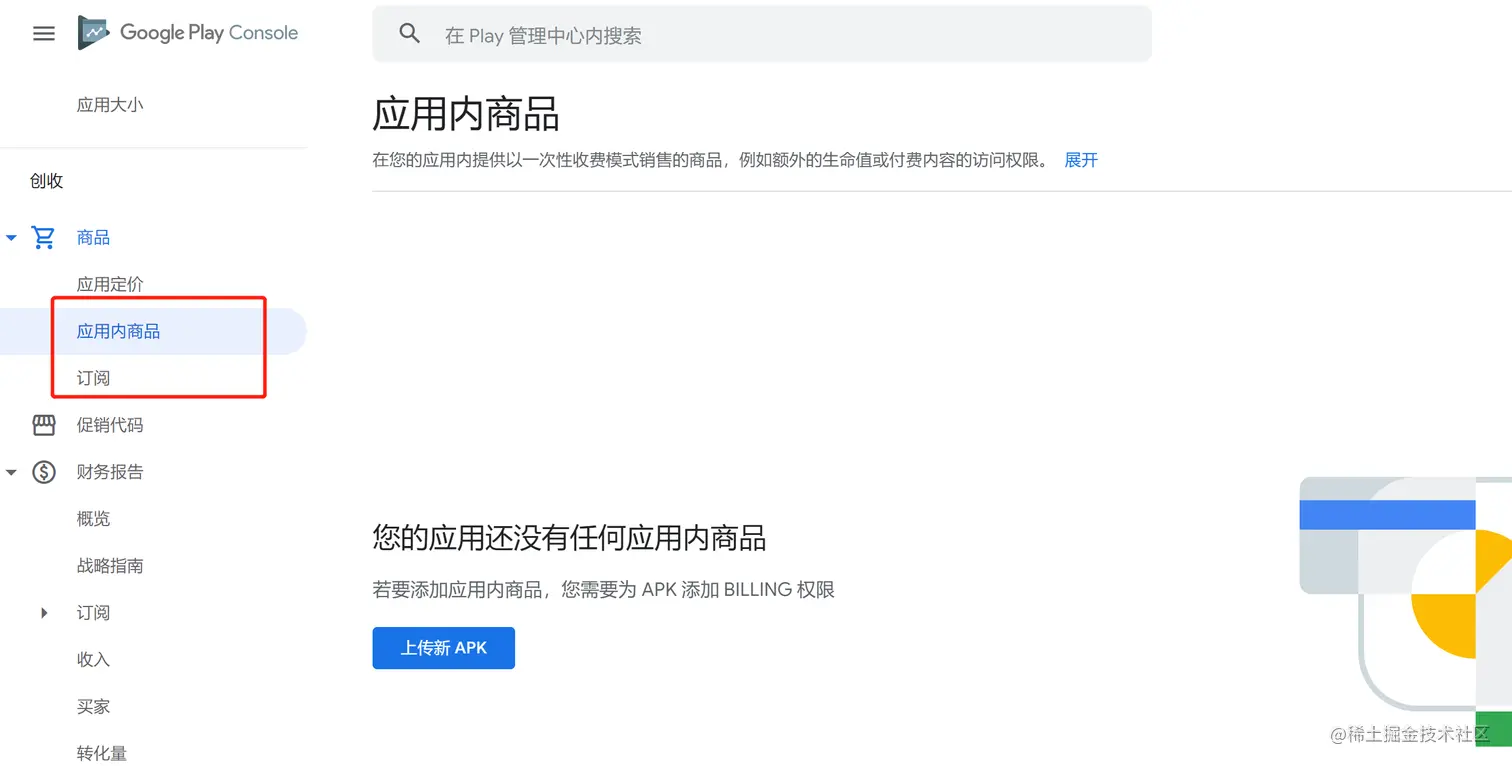Click the Google Play Console logo
The width and height of the screenshot is (1512, 766).
[188, 33]
